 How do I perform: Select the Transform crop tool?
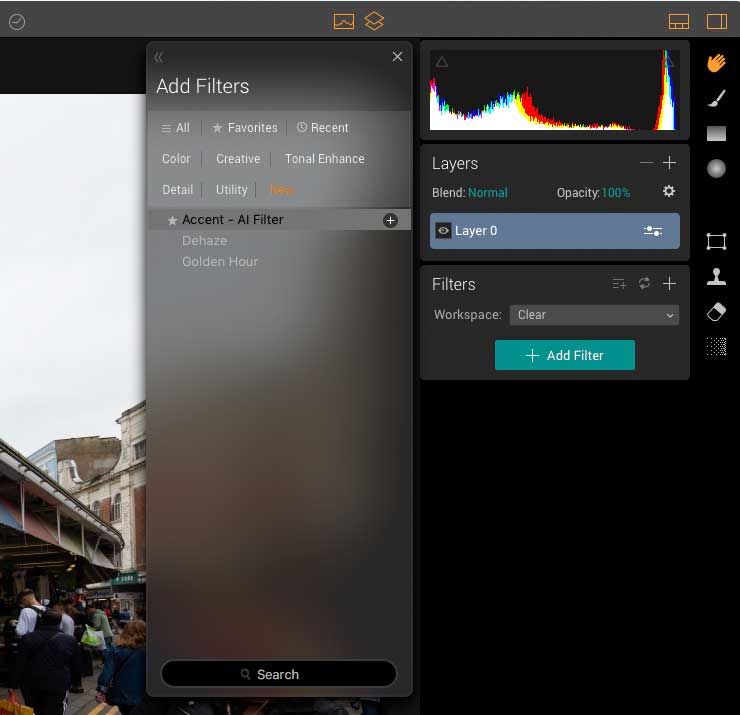pos(716,242)
